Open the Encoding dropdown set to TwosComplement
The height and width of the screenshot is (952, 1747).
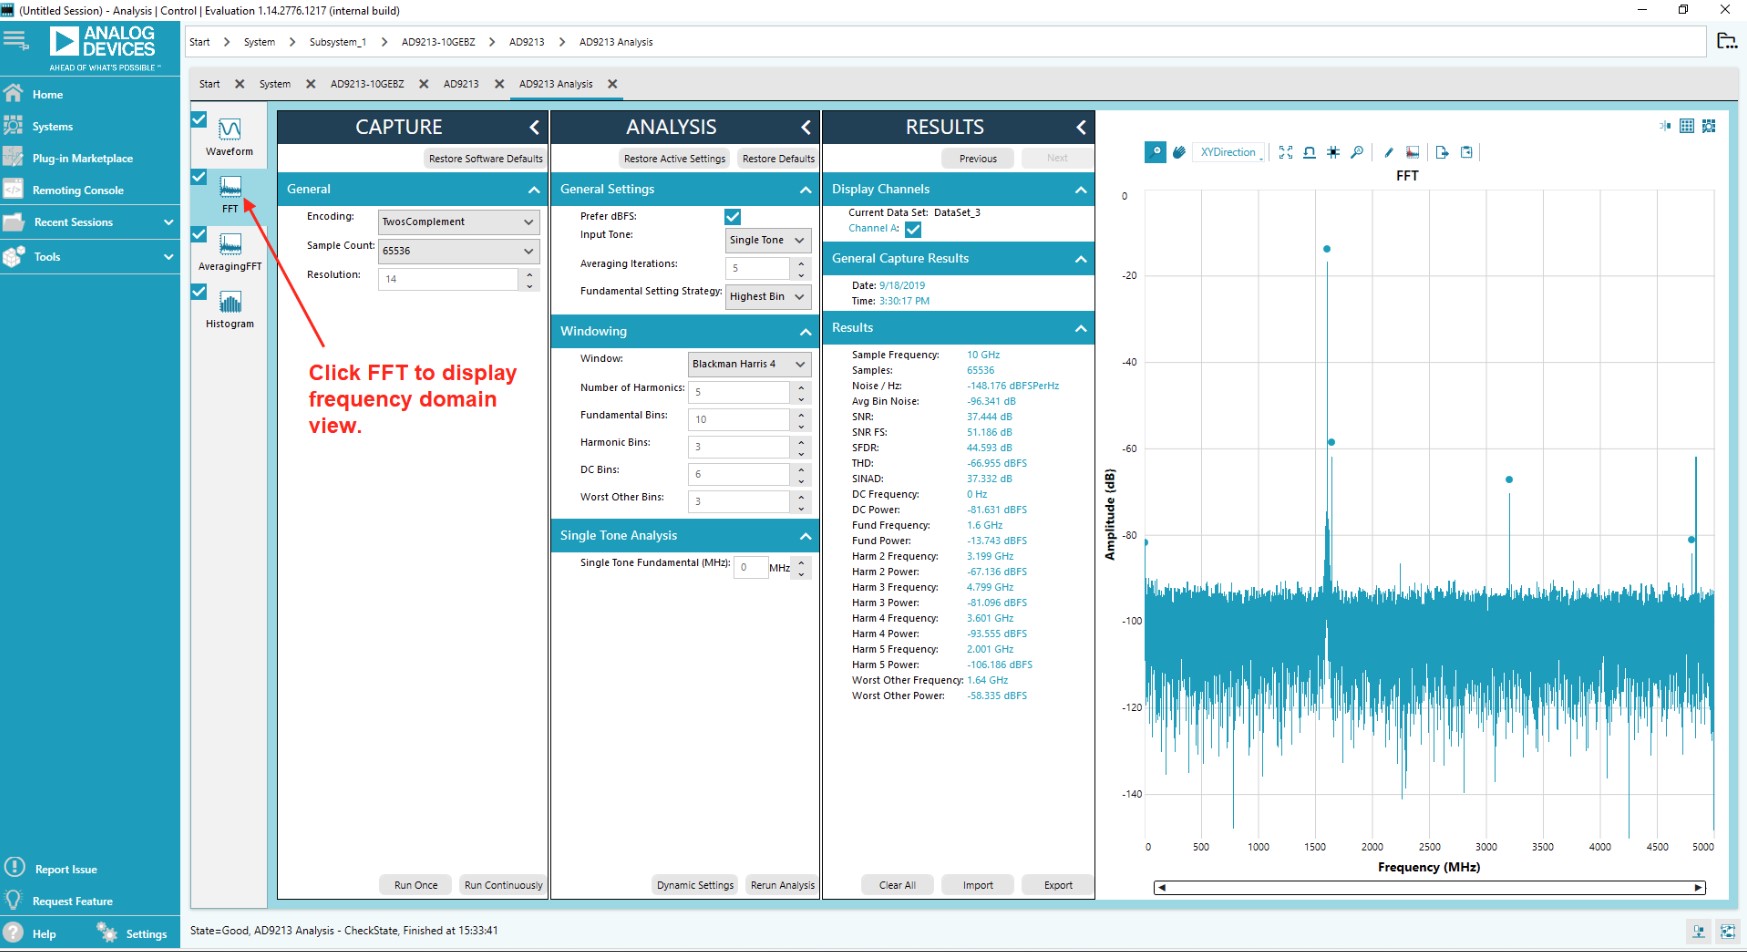(x=458, y=221)
